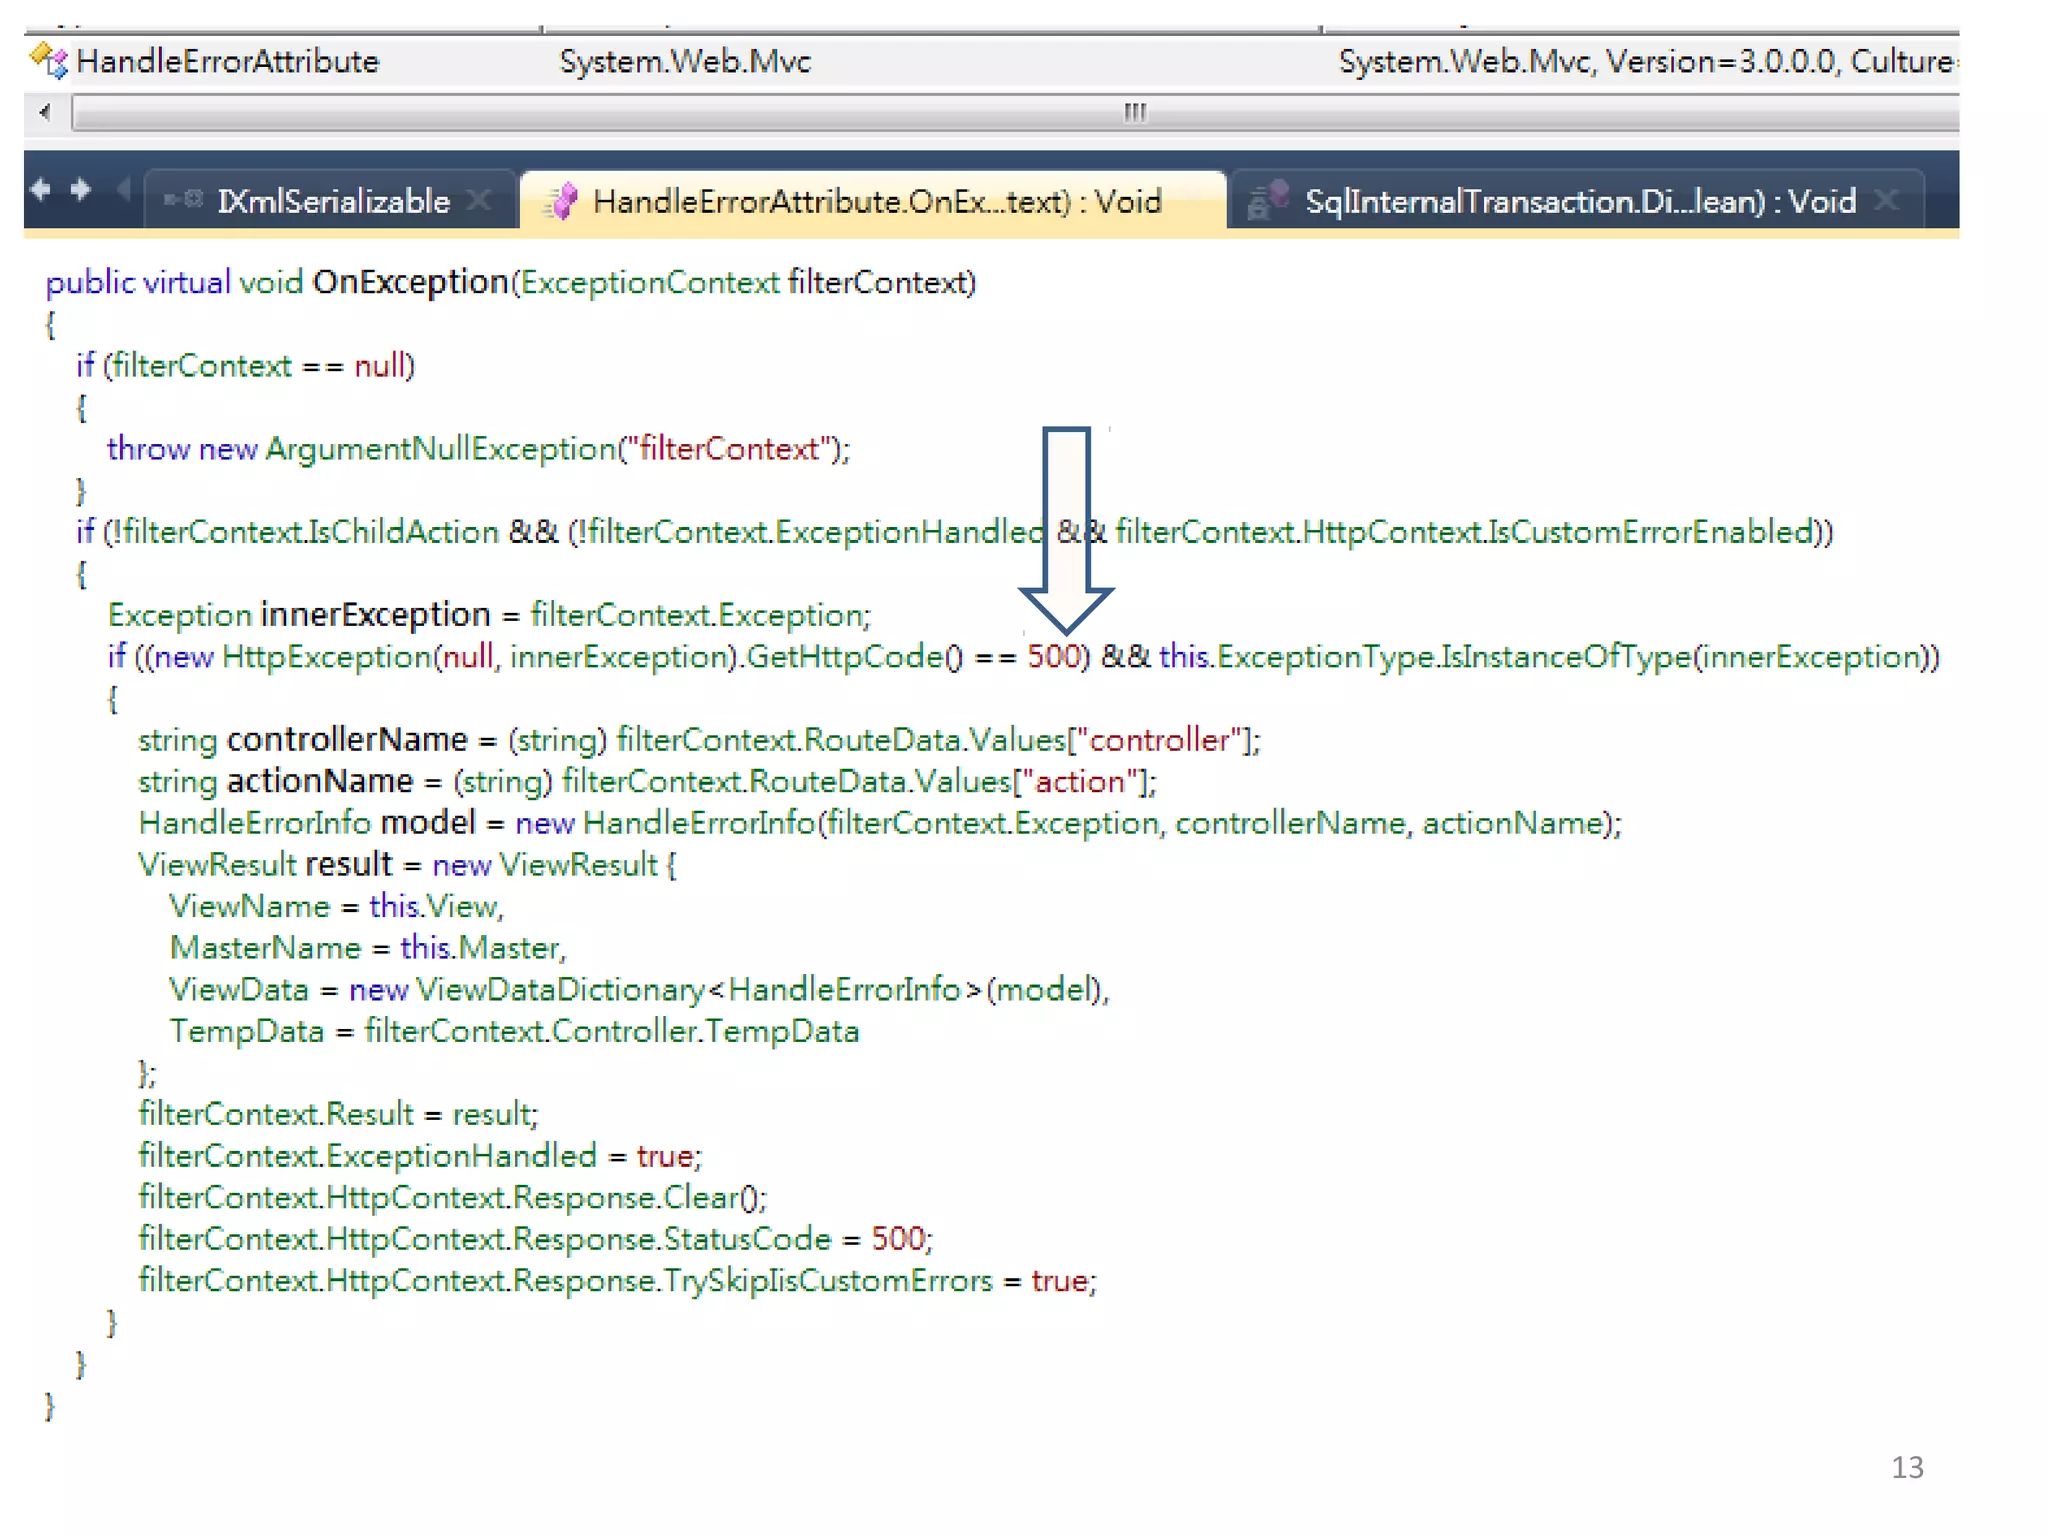The height and width of the screenshot is (1536, 2048).
Task: Navigate to ExceptionContext type in method signature
Action: tap(649, 283)
